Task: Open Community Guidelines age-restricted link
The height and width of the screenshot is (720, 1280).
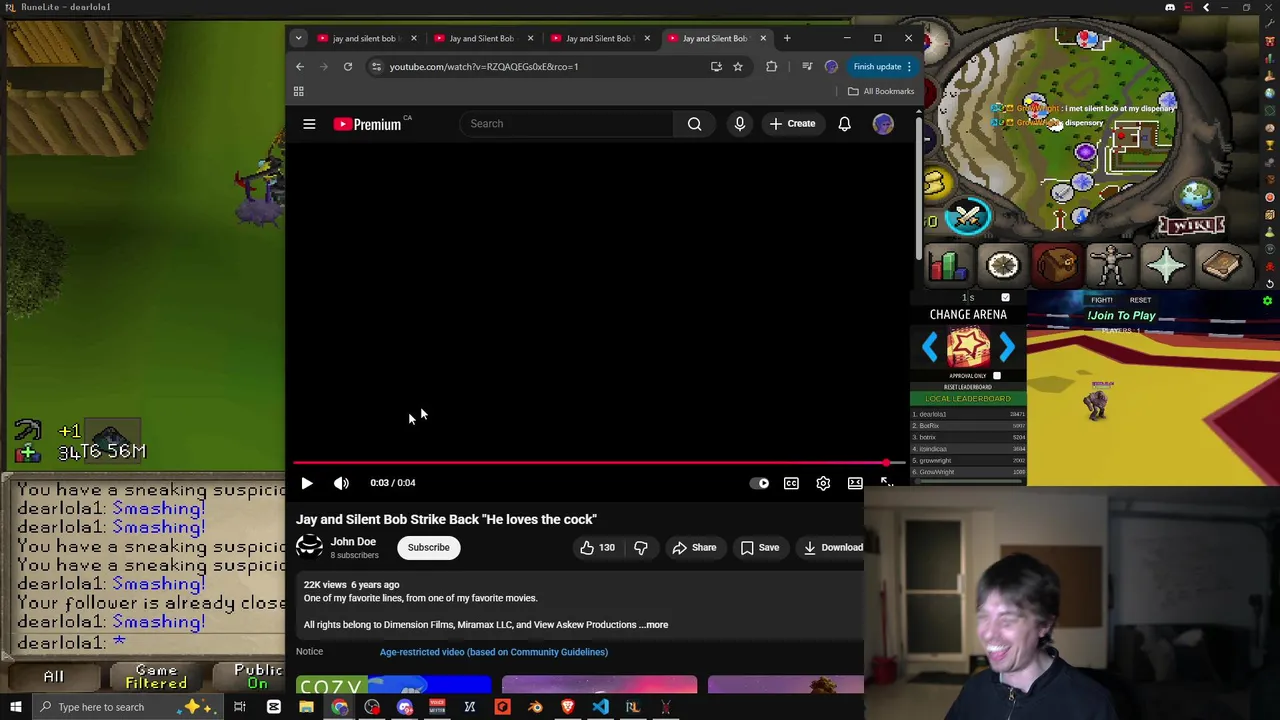Action: point(494,652)
